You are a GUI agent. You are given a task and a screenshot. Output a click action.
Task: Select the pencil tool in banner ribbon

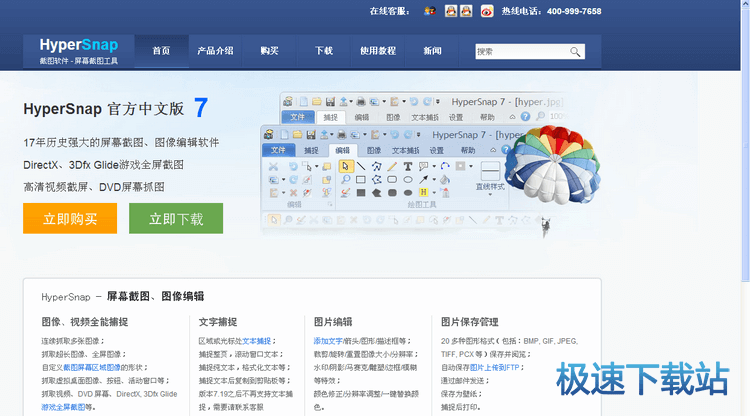[x=392, y=166]
